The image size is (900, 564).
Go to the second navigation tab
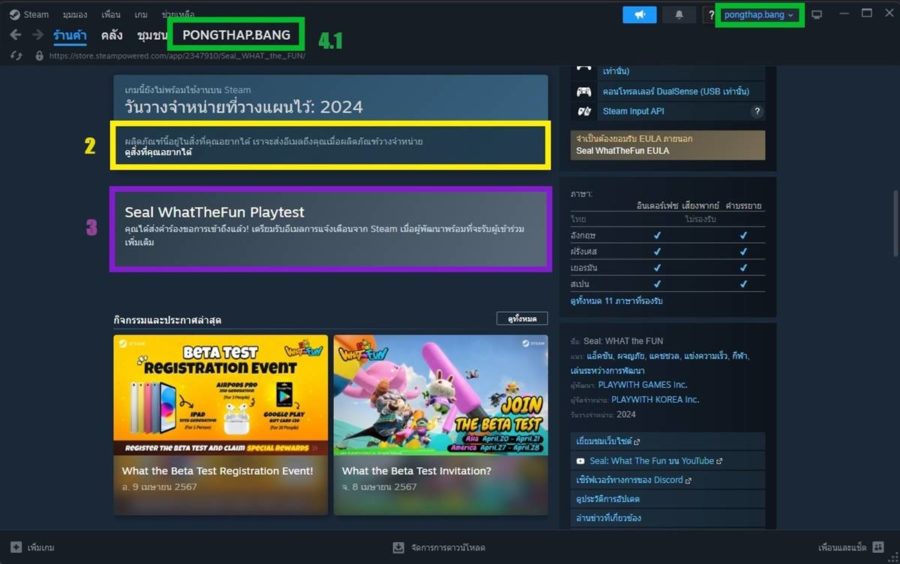pos(111,35)
